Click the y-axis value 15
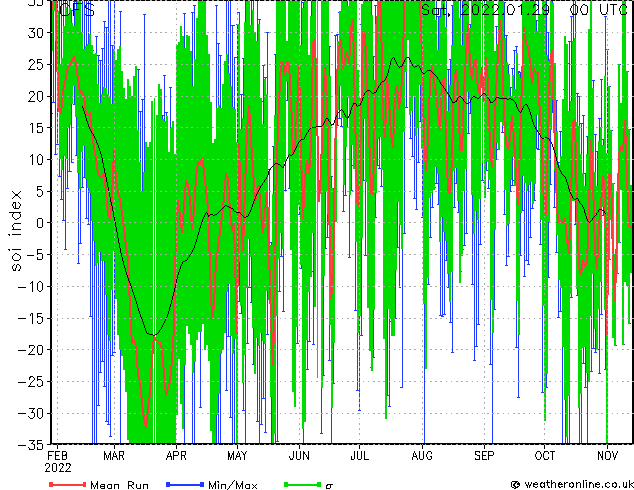The height and width of the screenshot is (490, 634). click(36, 128)
